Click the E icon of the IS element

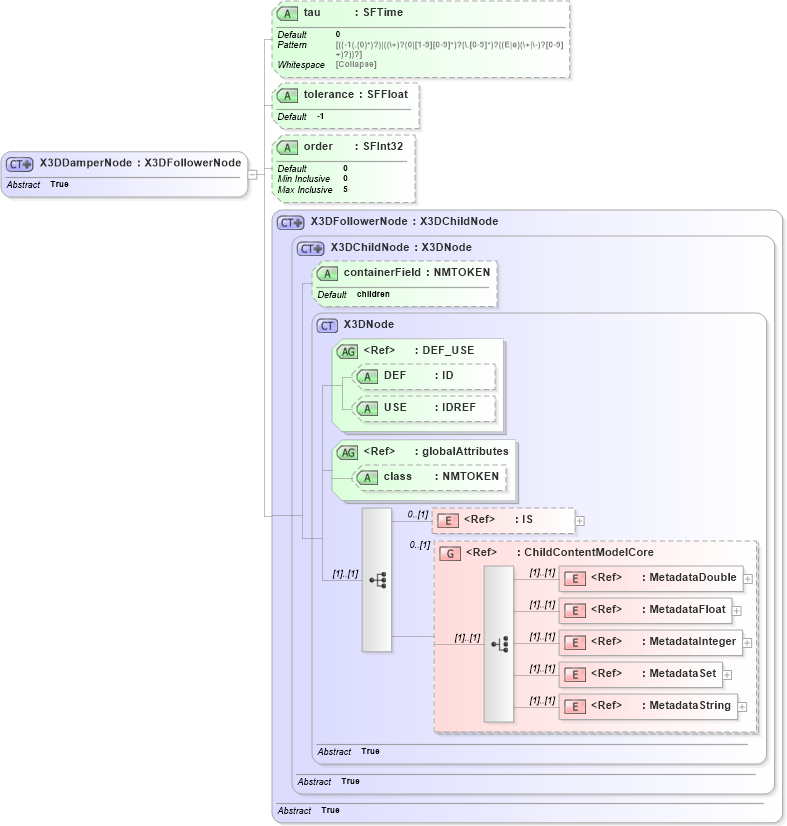click(x=448, y=520)
